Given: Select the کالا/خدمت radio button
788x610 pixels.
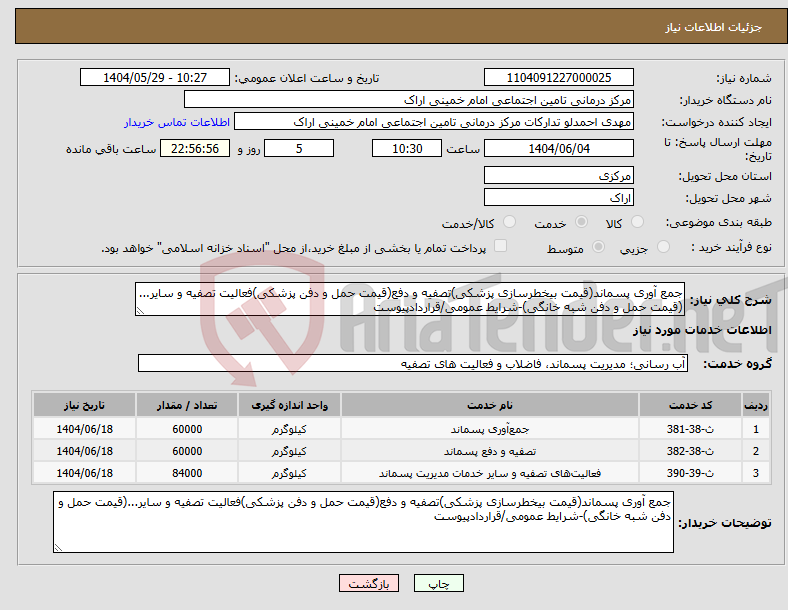Looking at the screenshot, I should pyautogui.click(x=510, y=222).
